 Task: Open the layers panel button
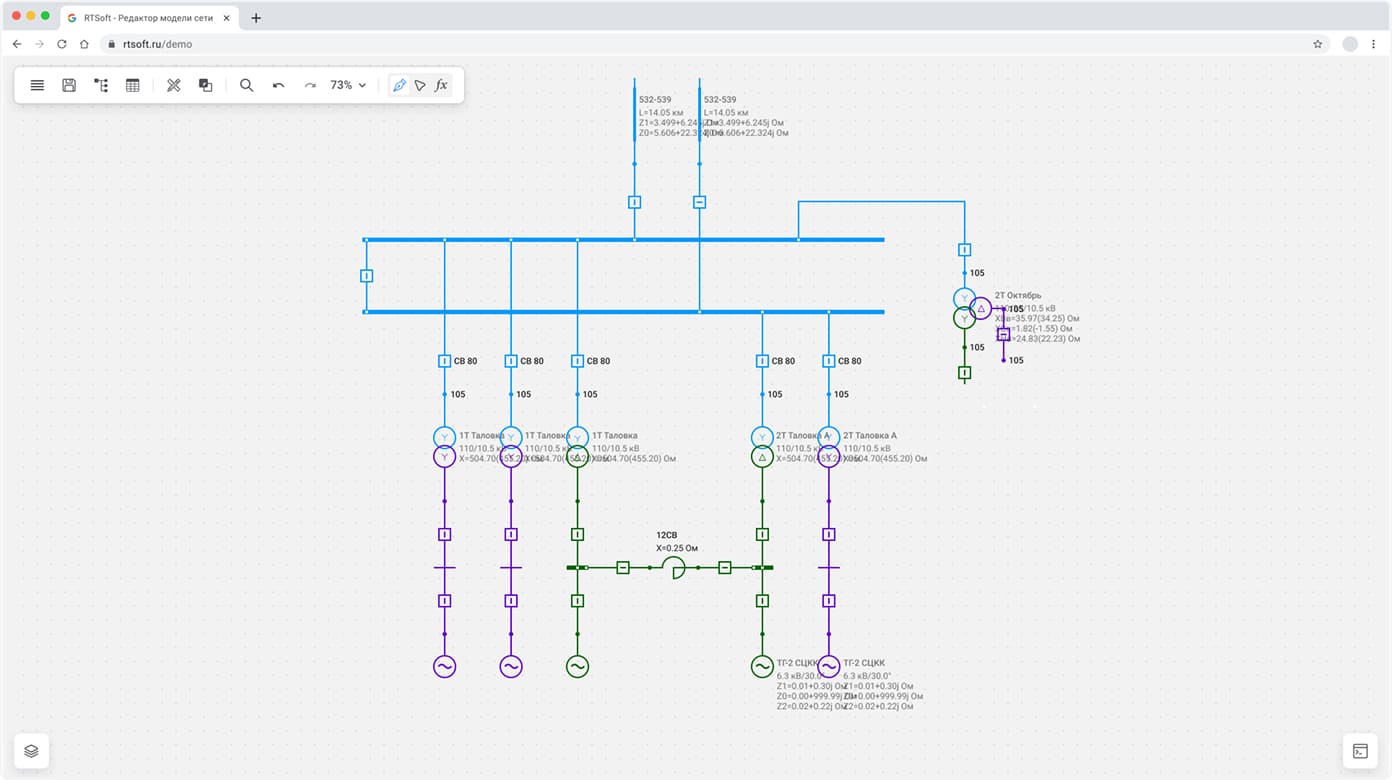(x=31, y=751)
